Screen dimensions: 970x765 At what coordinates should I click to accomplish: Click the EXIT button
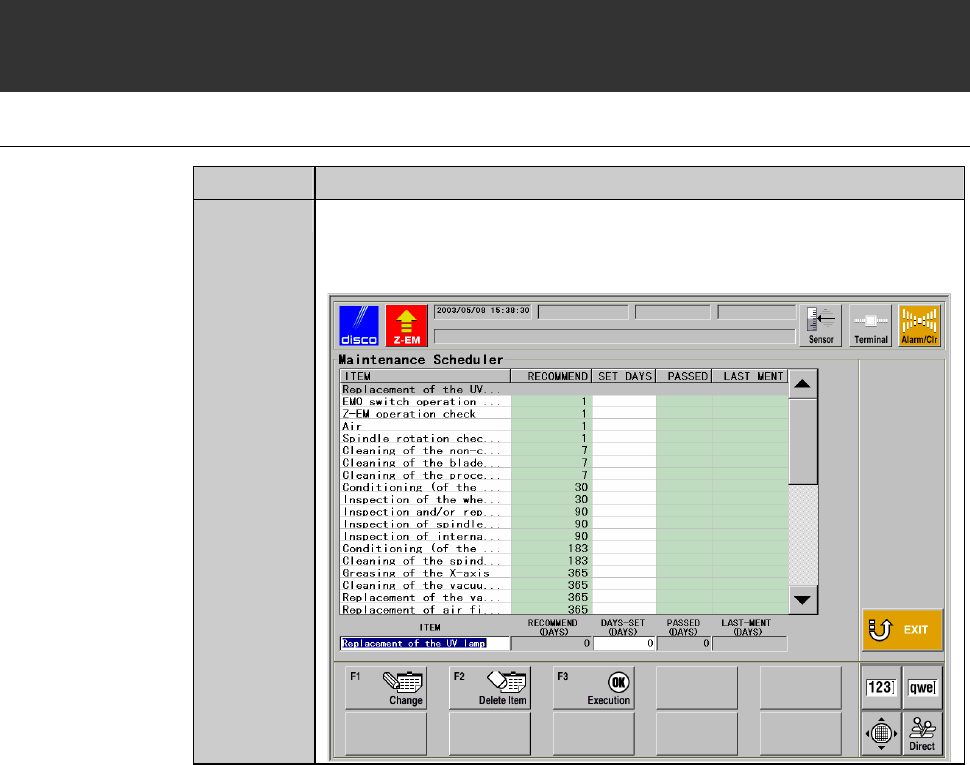coord(903,630)
